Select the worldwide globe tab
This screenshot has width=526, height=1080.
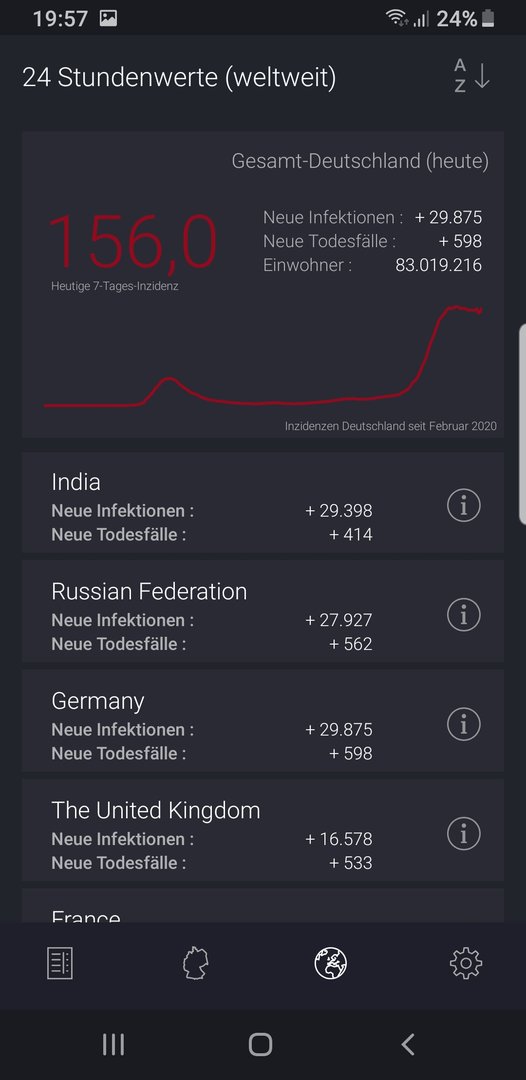point(330,963)
